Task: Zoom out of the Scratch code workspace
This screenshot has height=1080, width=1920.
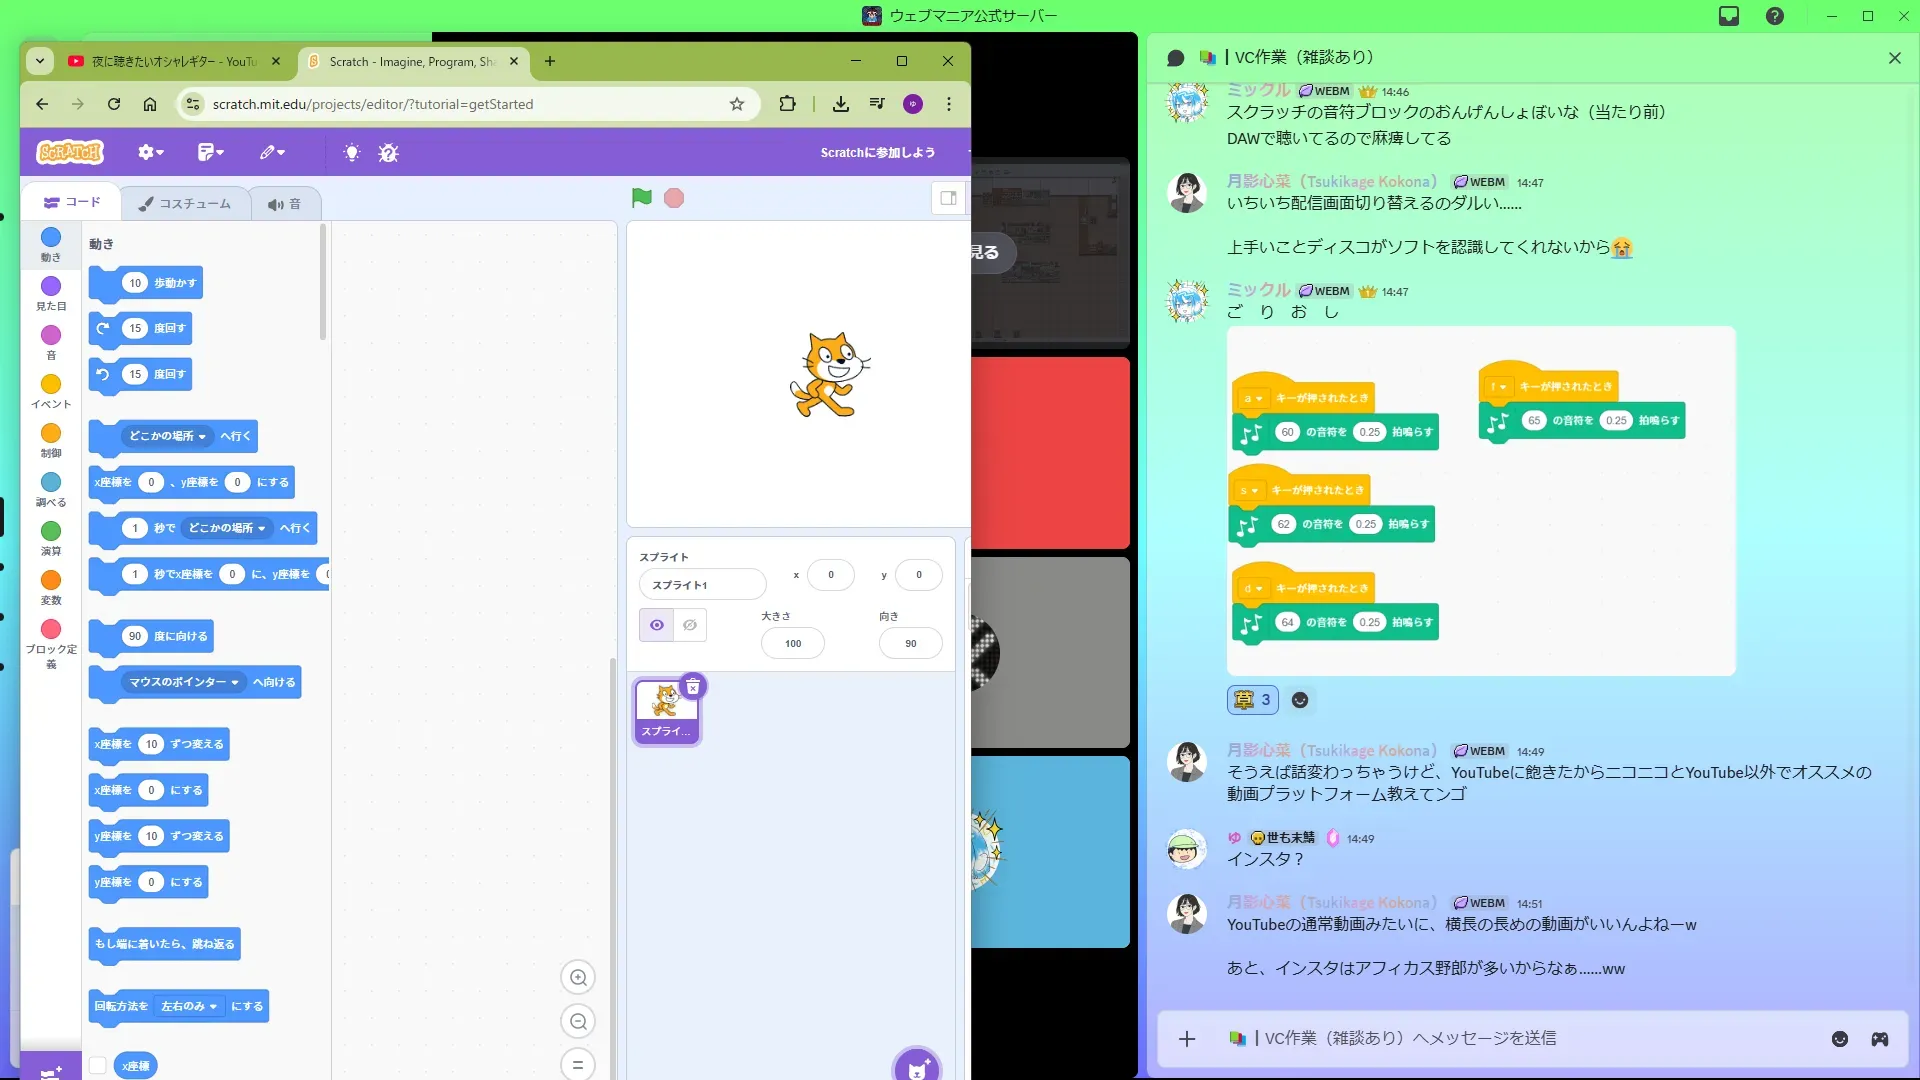Action: pos(578,1021)
